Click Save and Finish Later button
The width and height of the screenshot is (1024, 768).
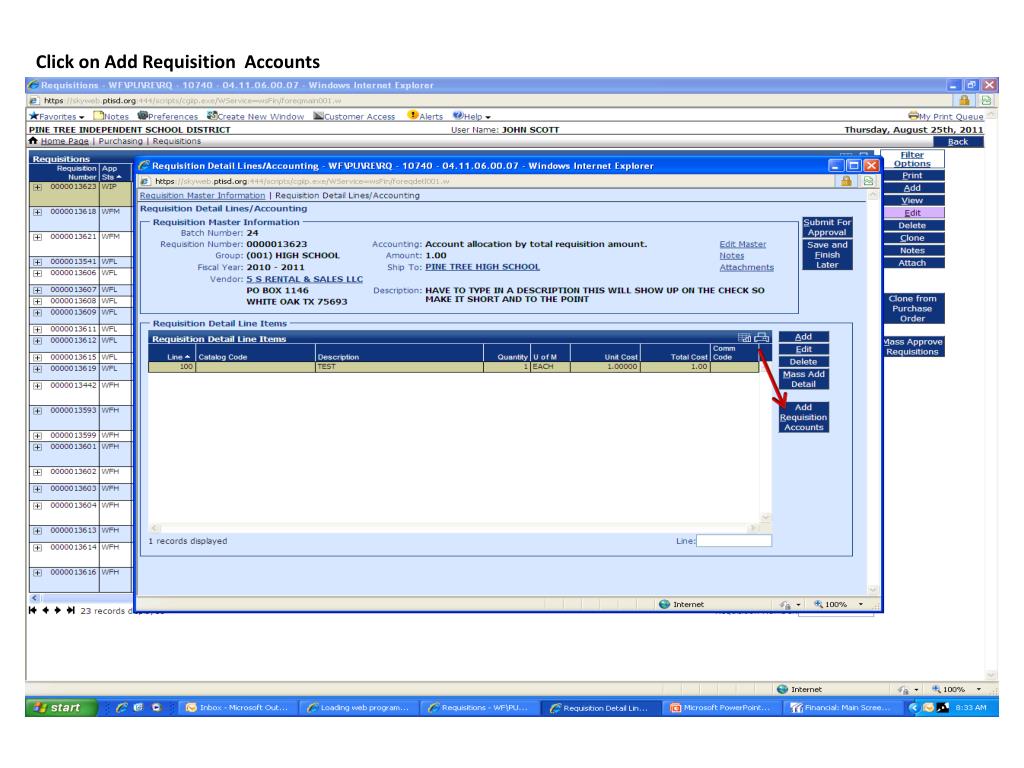pyautogui.click(x=827, y=255)
